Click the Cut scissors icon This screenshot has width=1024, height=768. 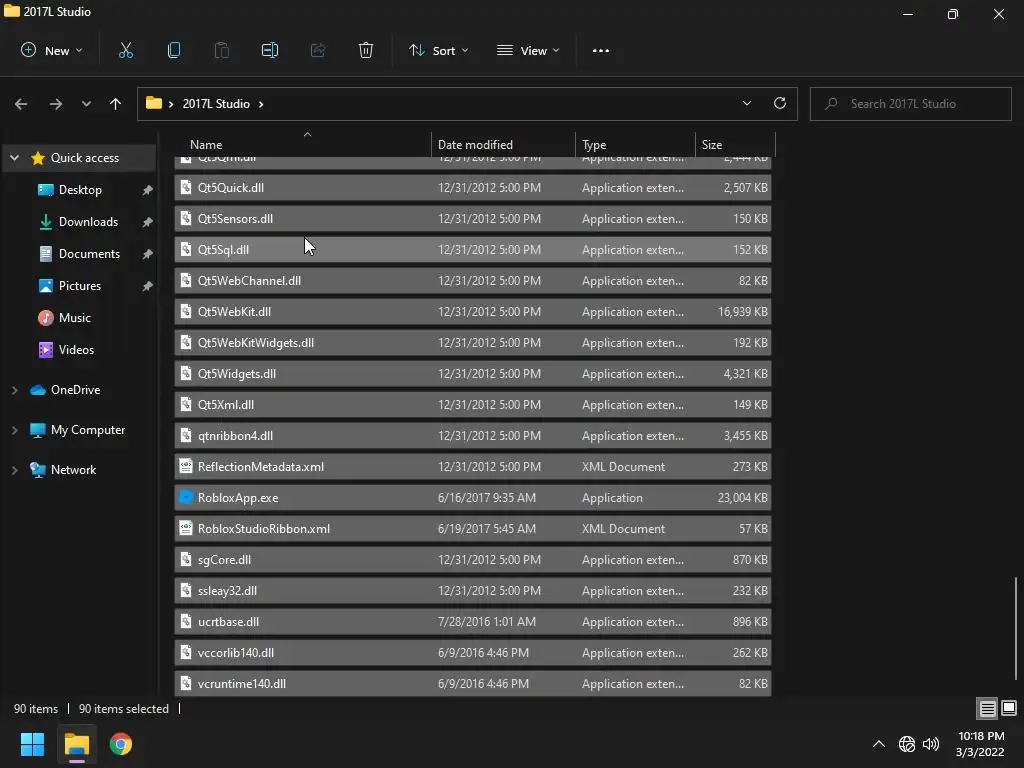[x=125, y=50]
